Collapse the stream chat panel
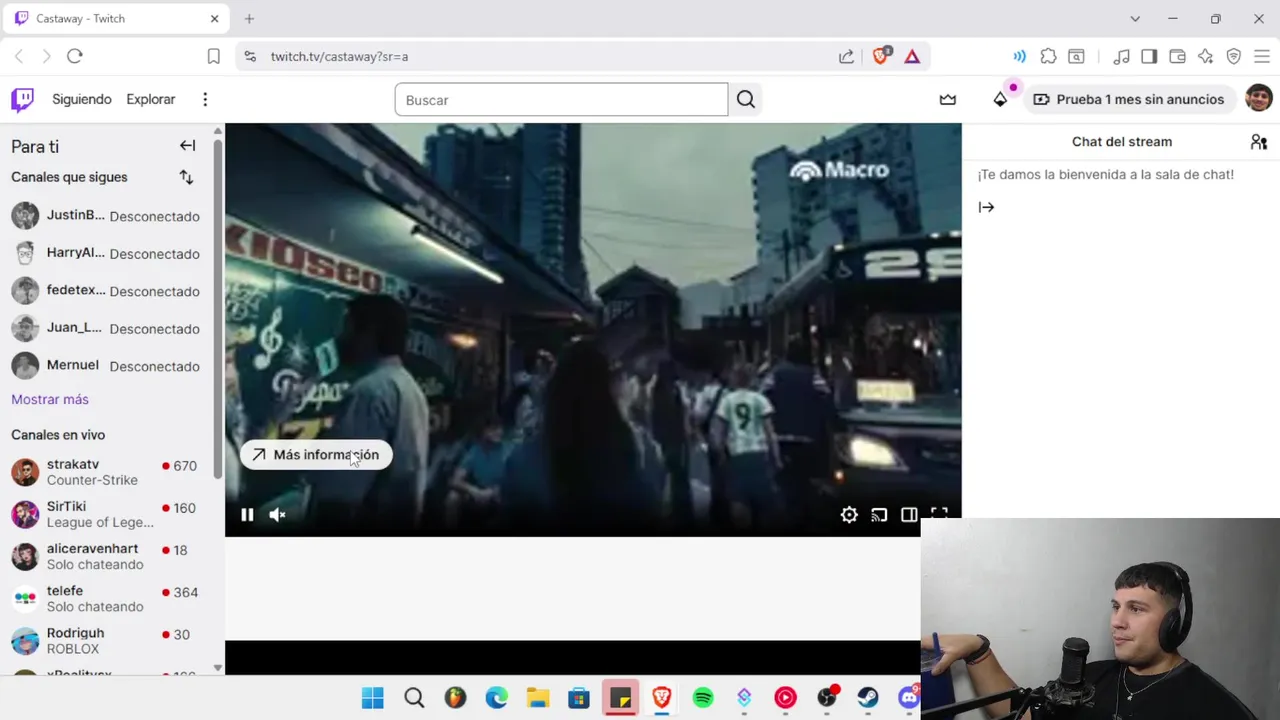Image resolution: width=1280 pixels, height=720 pixels. click(x=986, y=207)
